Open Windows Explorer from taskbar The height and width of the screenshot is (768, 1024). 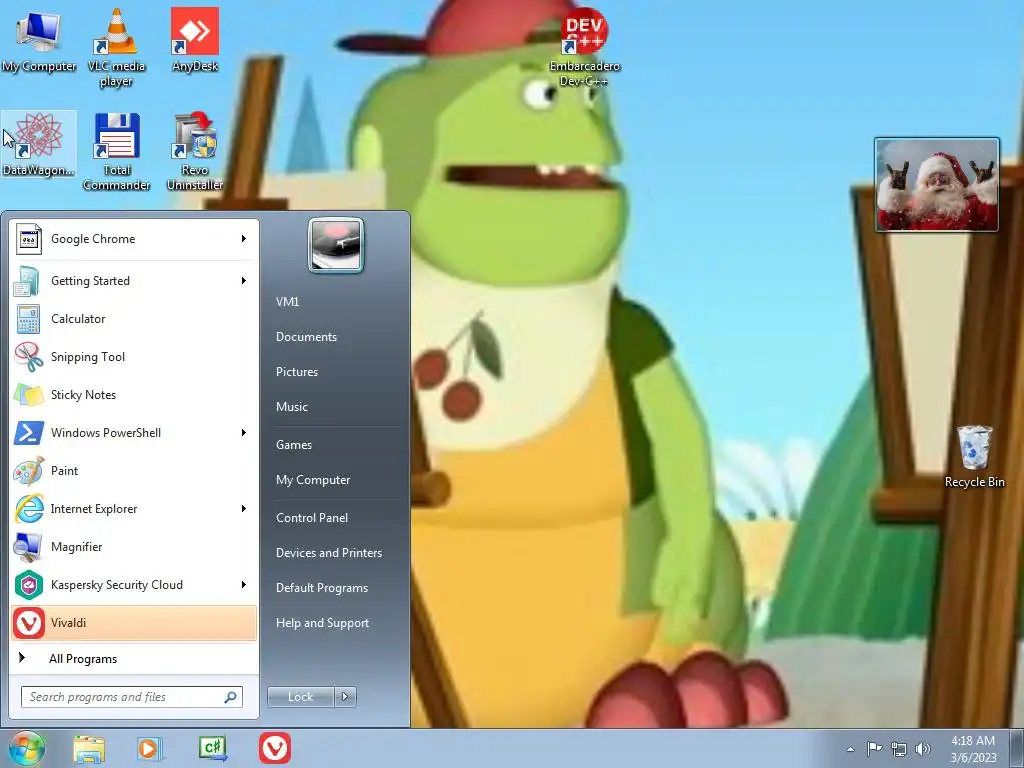89,749
